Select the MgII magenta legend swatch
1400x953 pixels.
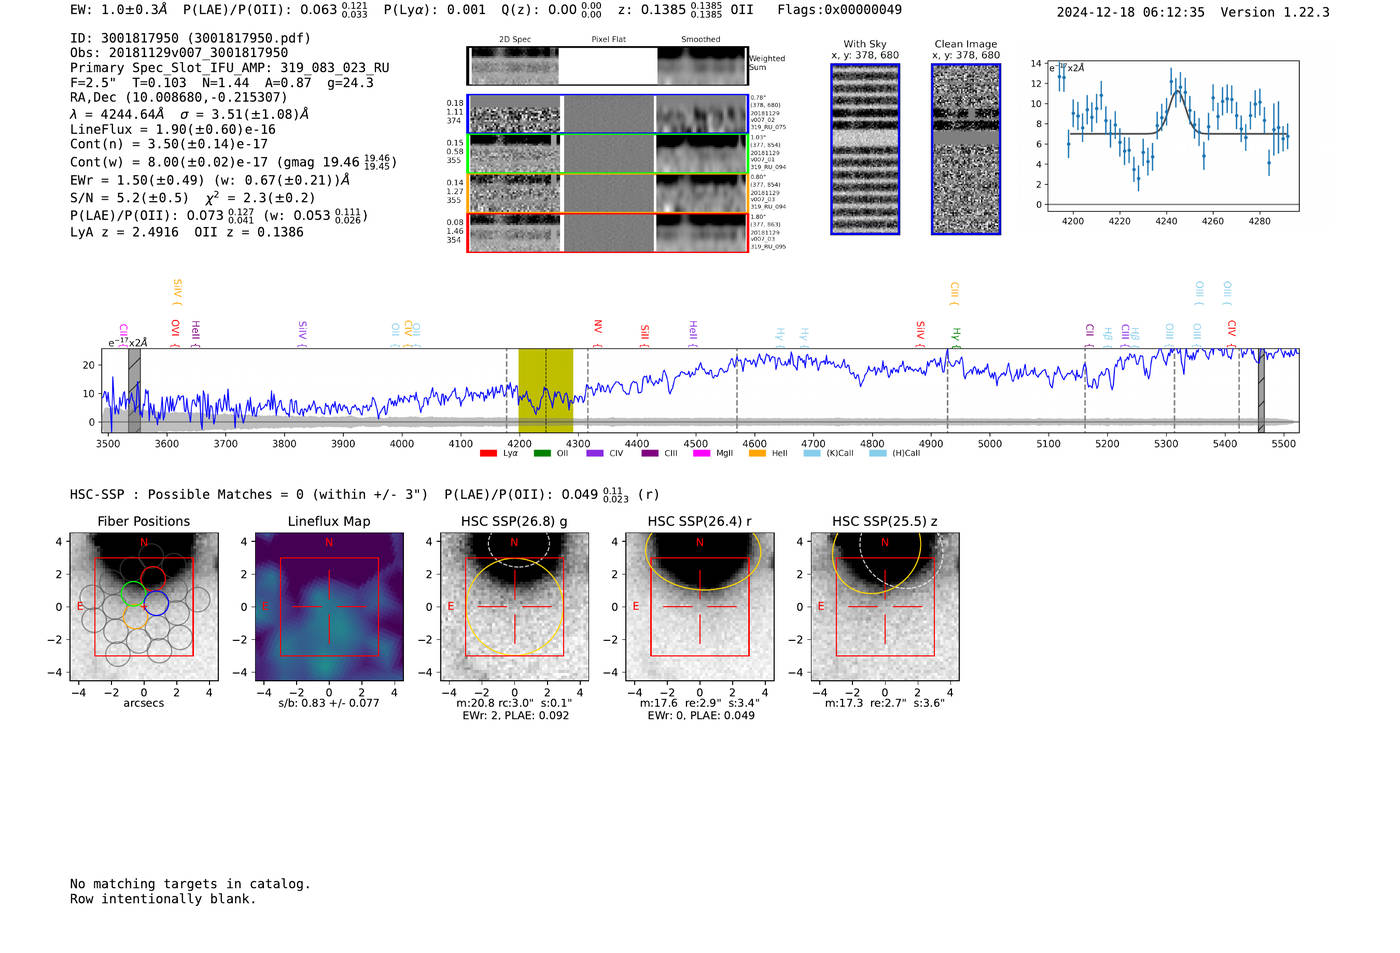[701, 454]
